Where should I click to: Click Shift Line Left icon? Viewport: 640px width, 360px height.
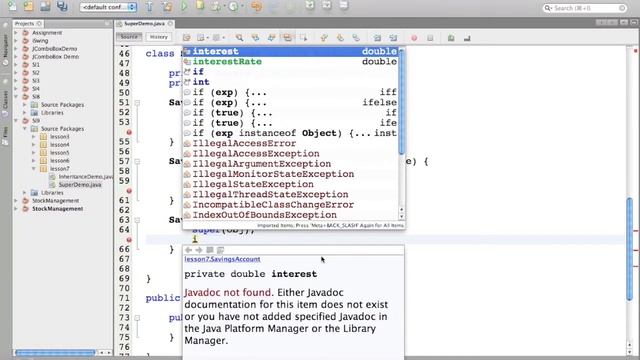click(x=377, y=38)
